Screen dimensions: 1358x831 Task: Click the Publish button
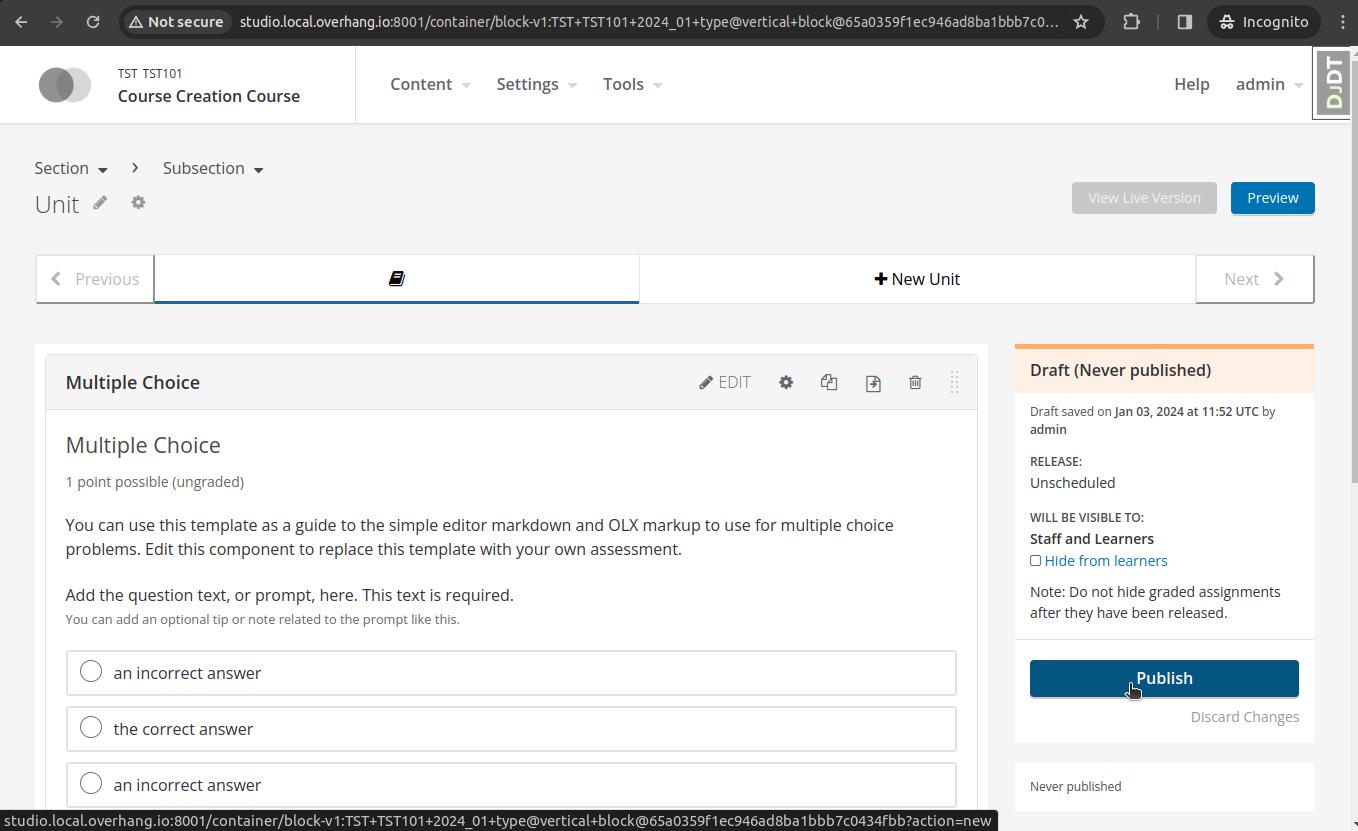pos(1164,678)
